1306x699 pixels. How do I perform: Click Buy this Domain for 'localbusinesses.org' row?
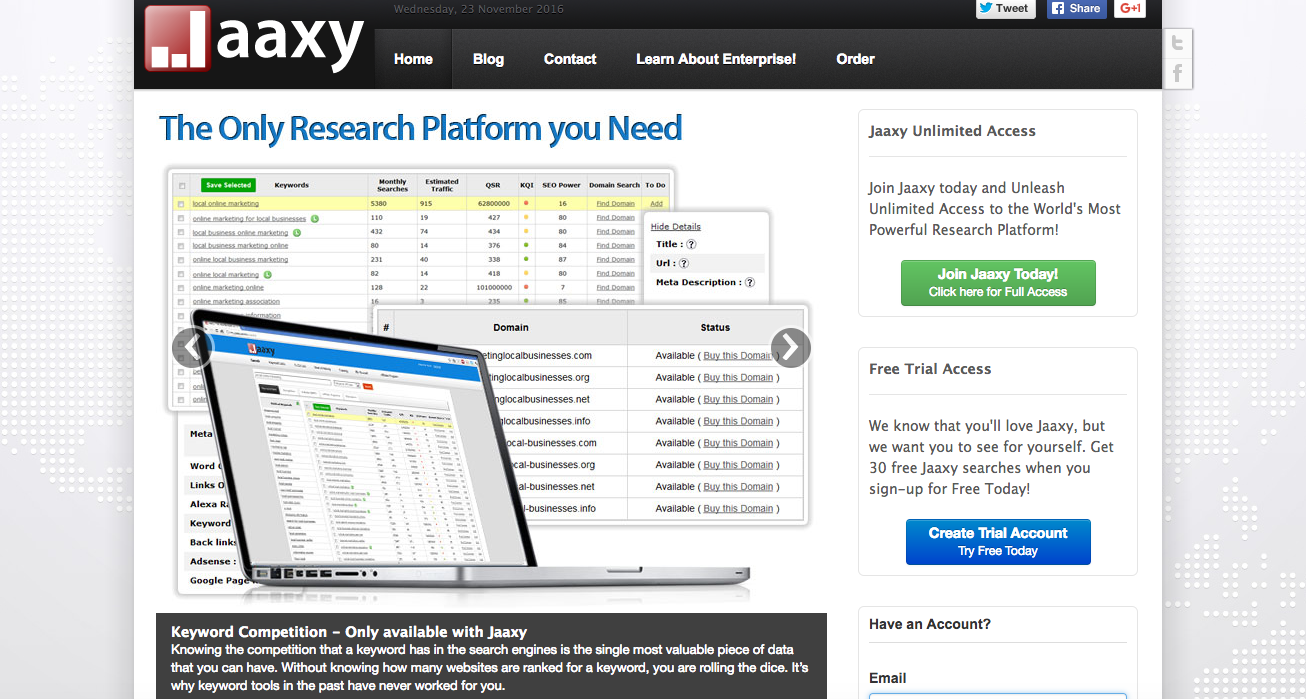click(738, 378)
